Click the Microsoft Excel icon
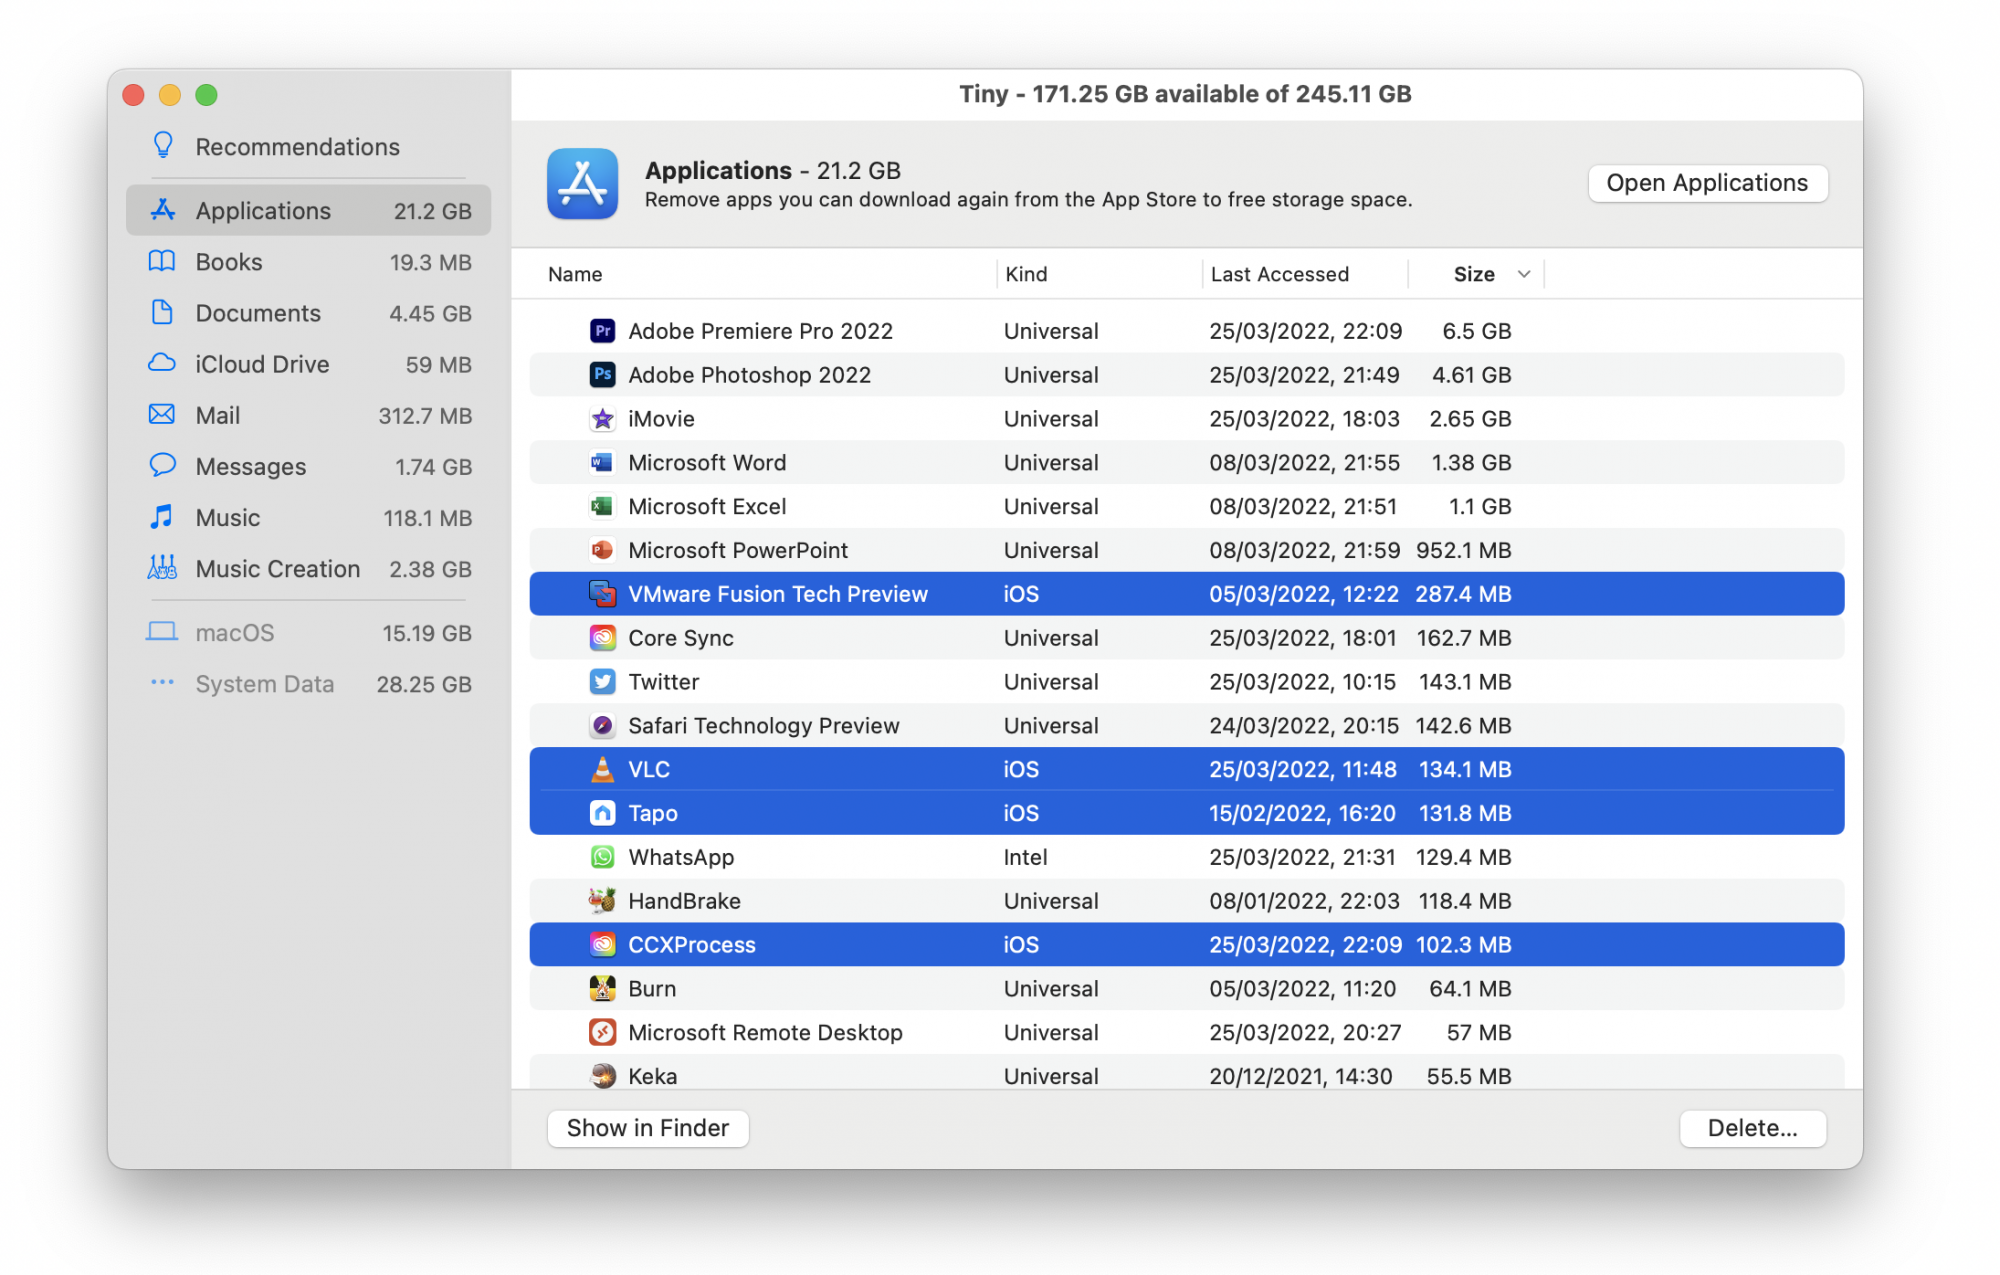 point(602,507)
